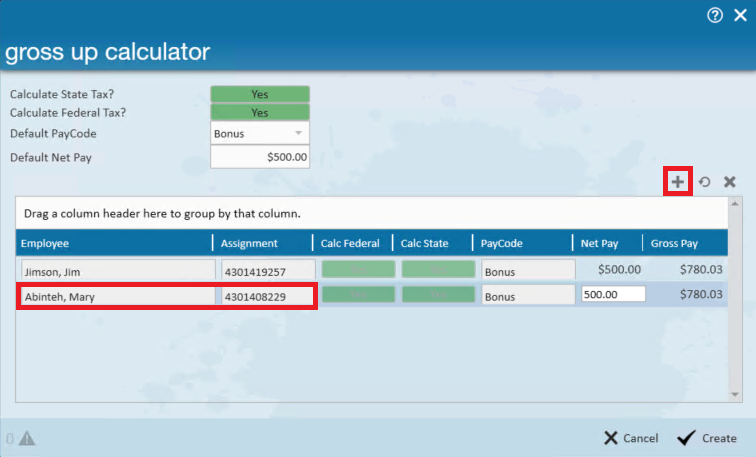Toggle Calc Federal for Abinteh, Mary
Image resolution: width=756 pixels, height=457 pixels.
click(358, 294)
